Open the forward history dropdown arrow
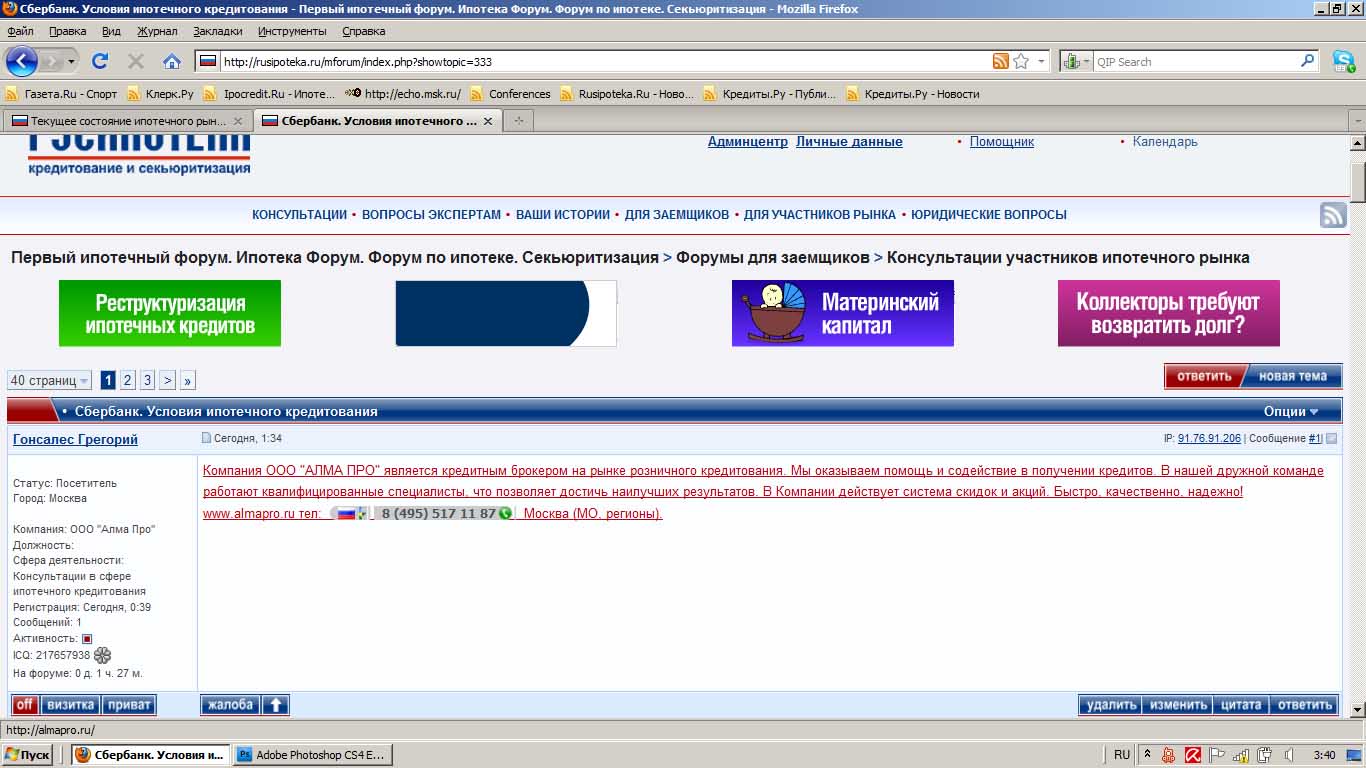Viewport: 1366px width, 768px height. pos(71,61)
